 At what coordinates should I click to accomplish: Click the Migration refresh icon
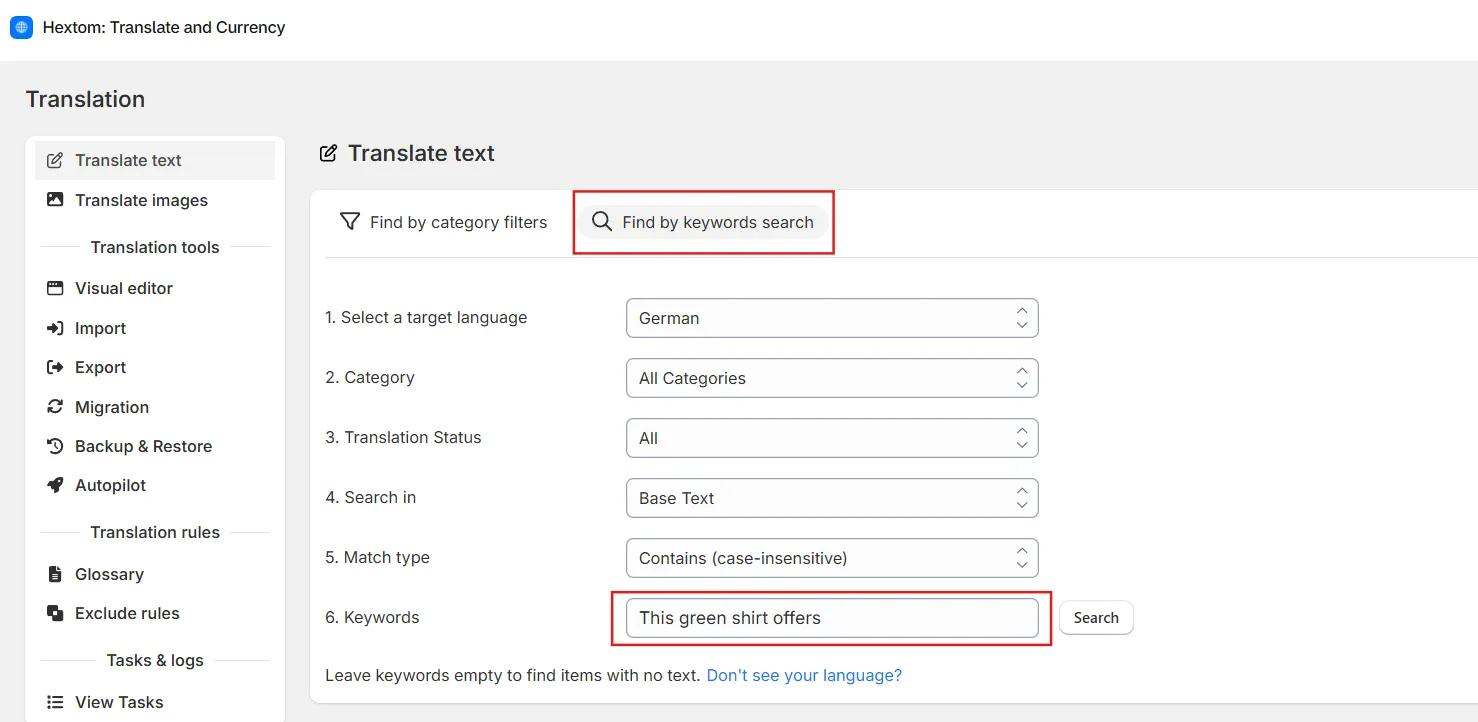55,407
